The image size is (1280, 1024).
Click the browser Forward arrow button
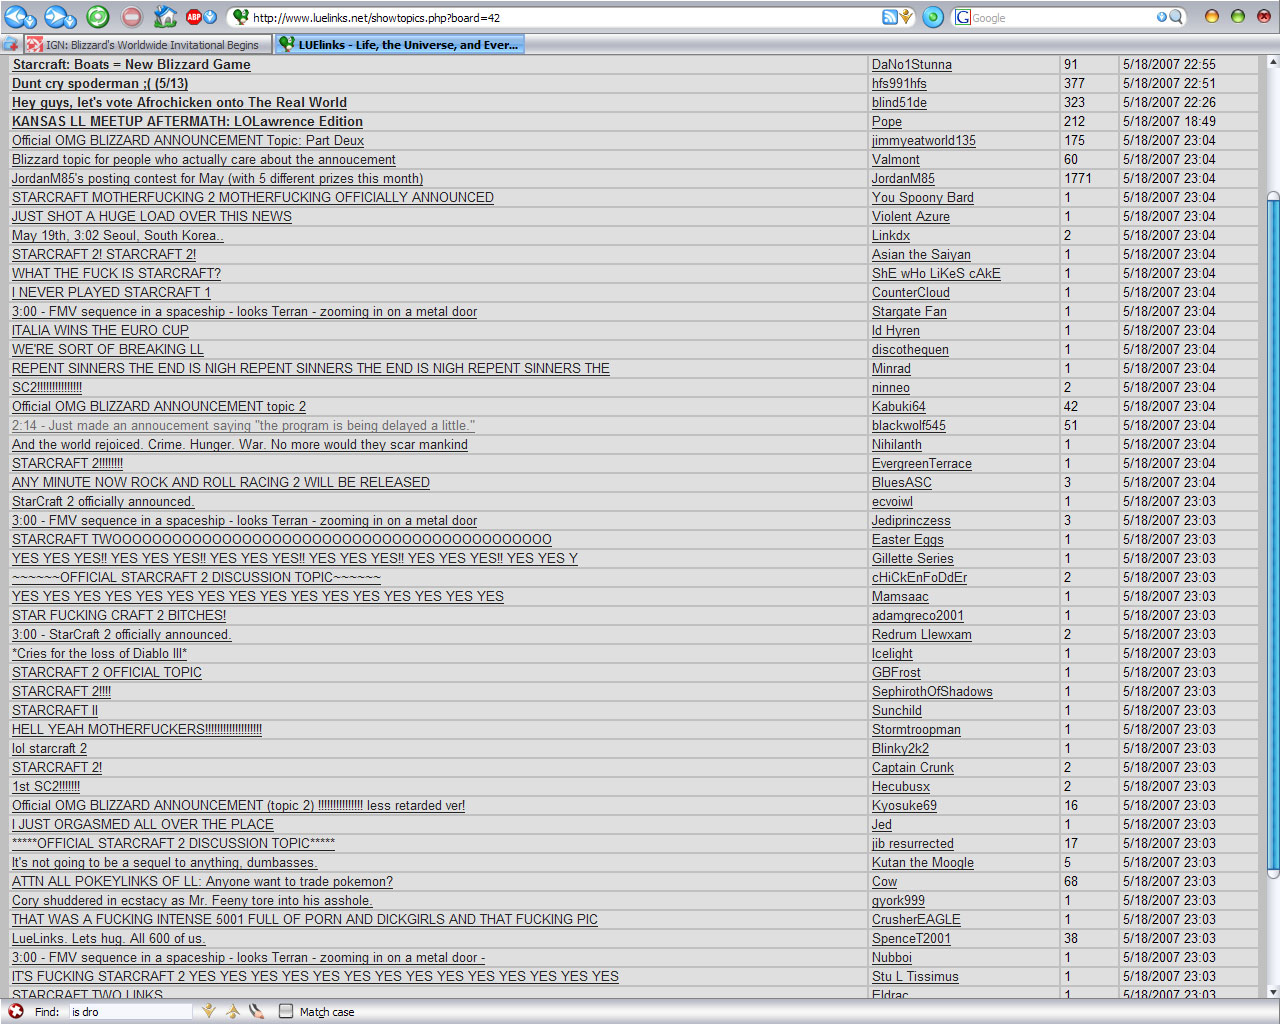[56, 16]
